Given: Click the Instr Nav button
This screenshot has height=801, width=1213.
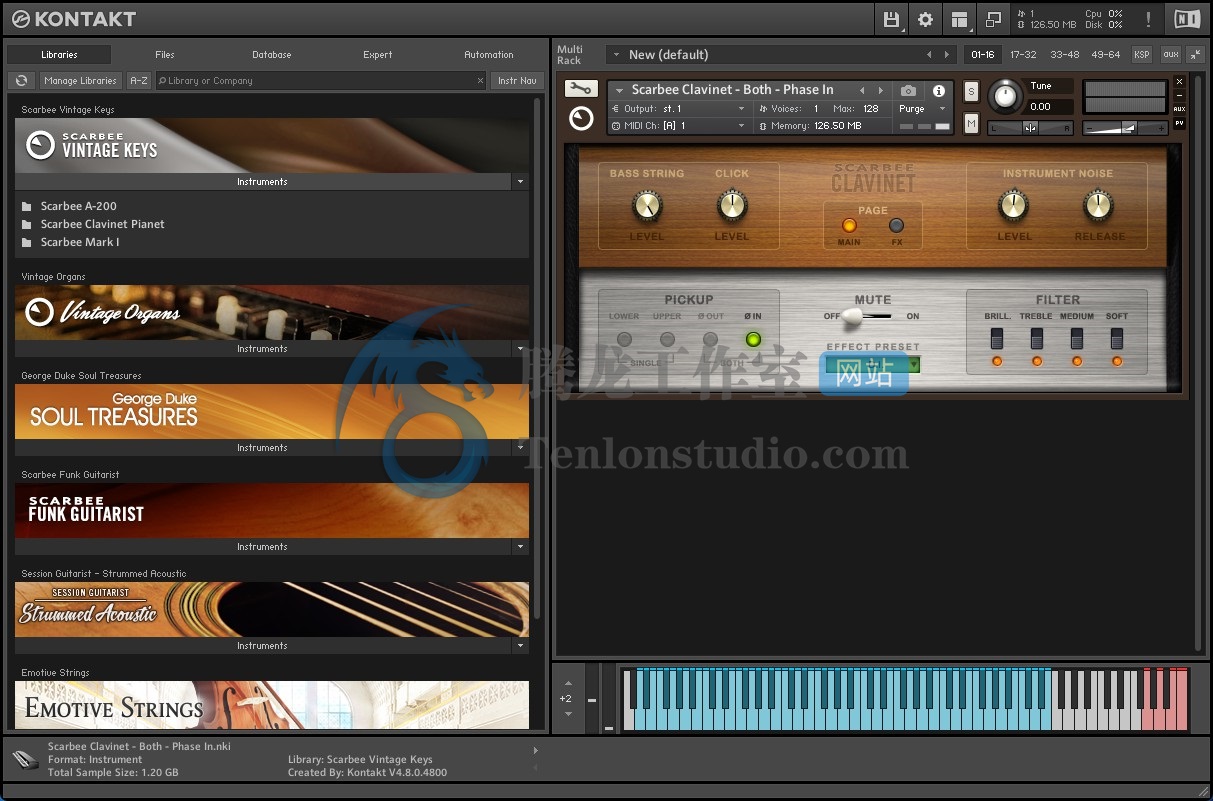Looking at the screenshot, I should [x=517, y=81].
